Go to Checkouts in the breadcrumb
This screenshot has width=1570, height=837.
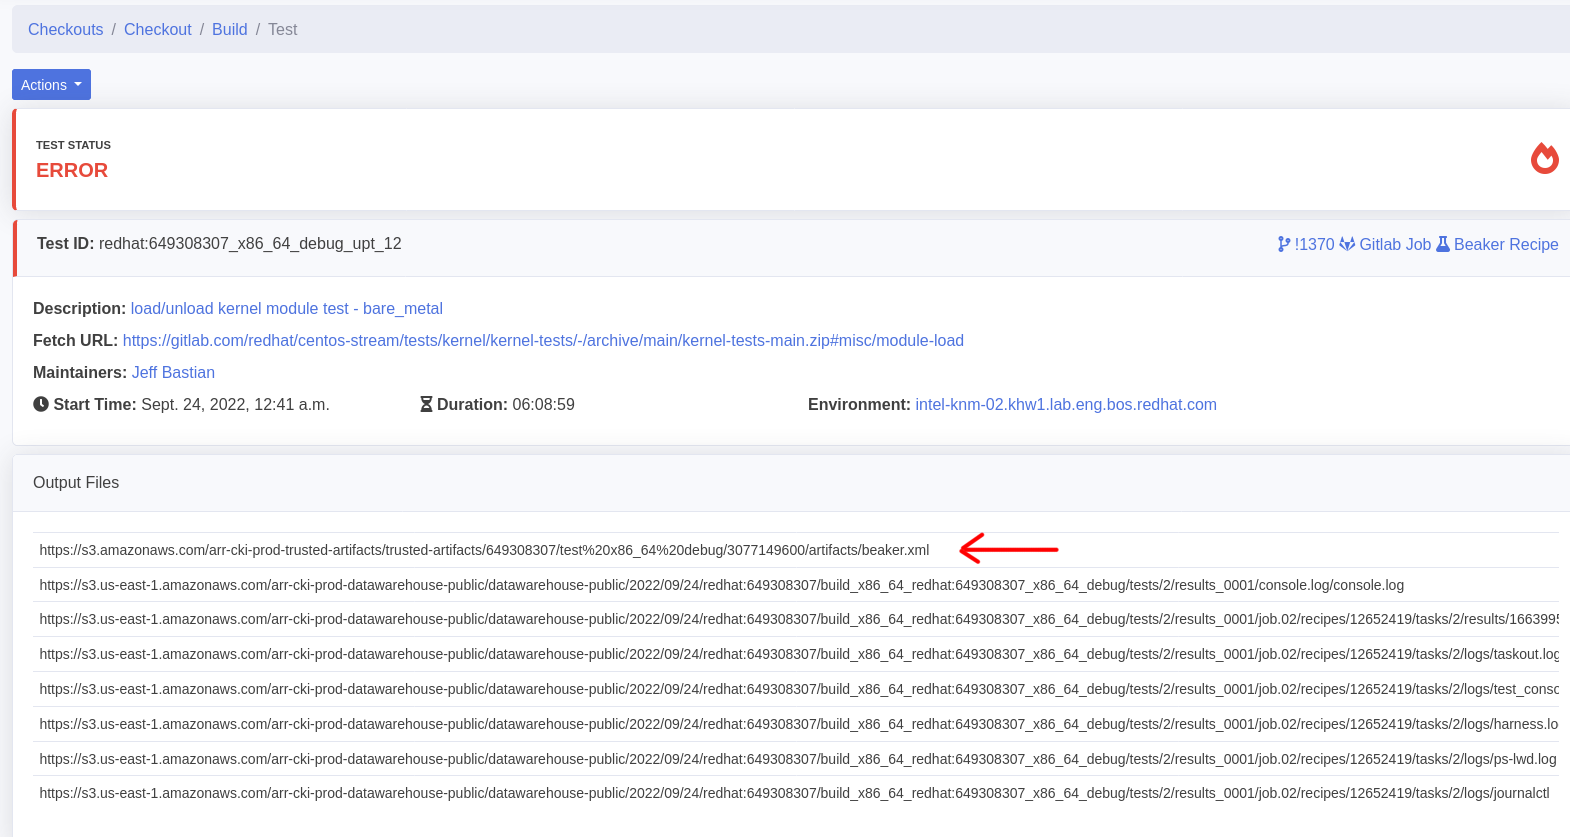[65, 30]
